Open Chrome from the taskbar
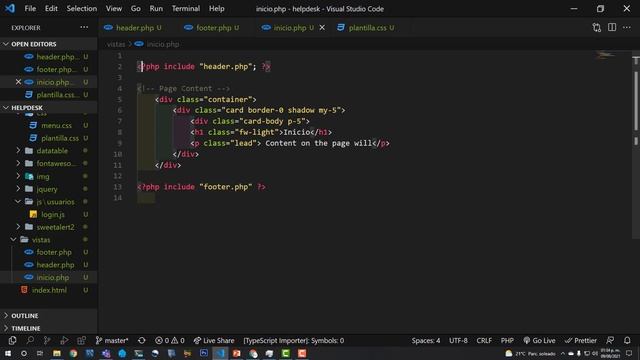The image size is (640, 360). pos(73,353)
